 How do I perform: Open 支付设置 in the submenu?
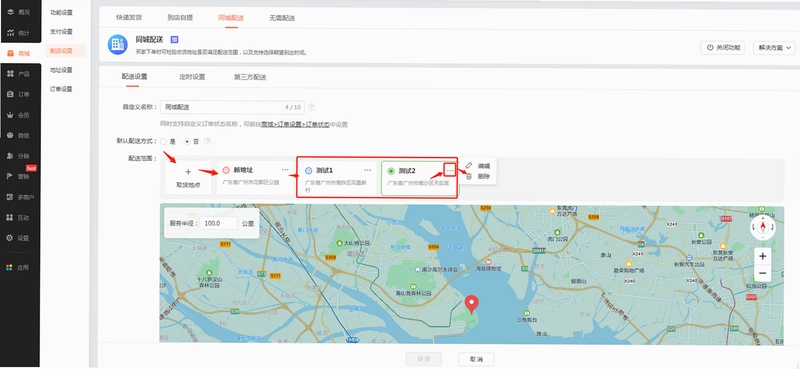(61, 32)
